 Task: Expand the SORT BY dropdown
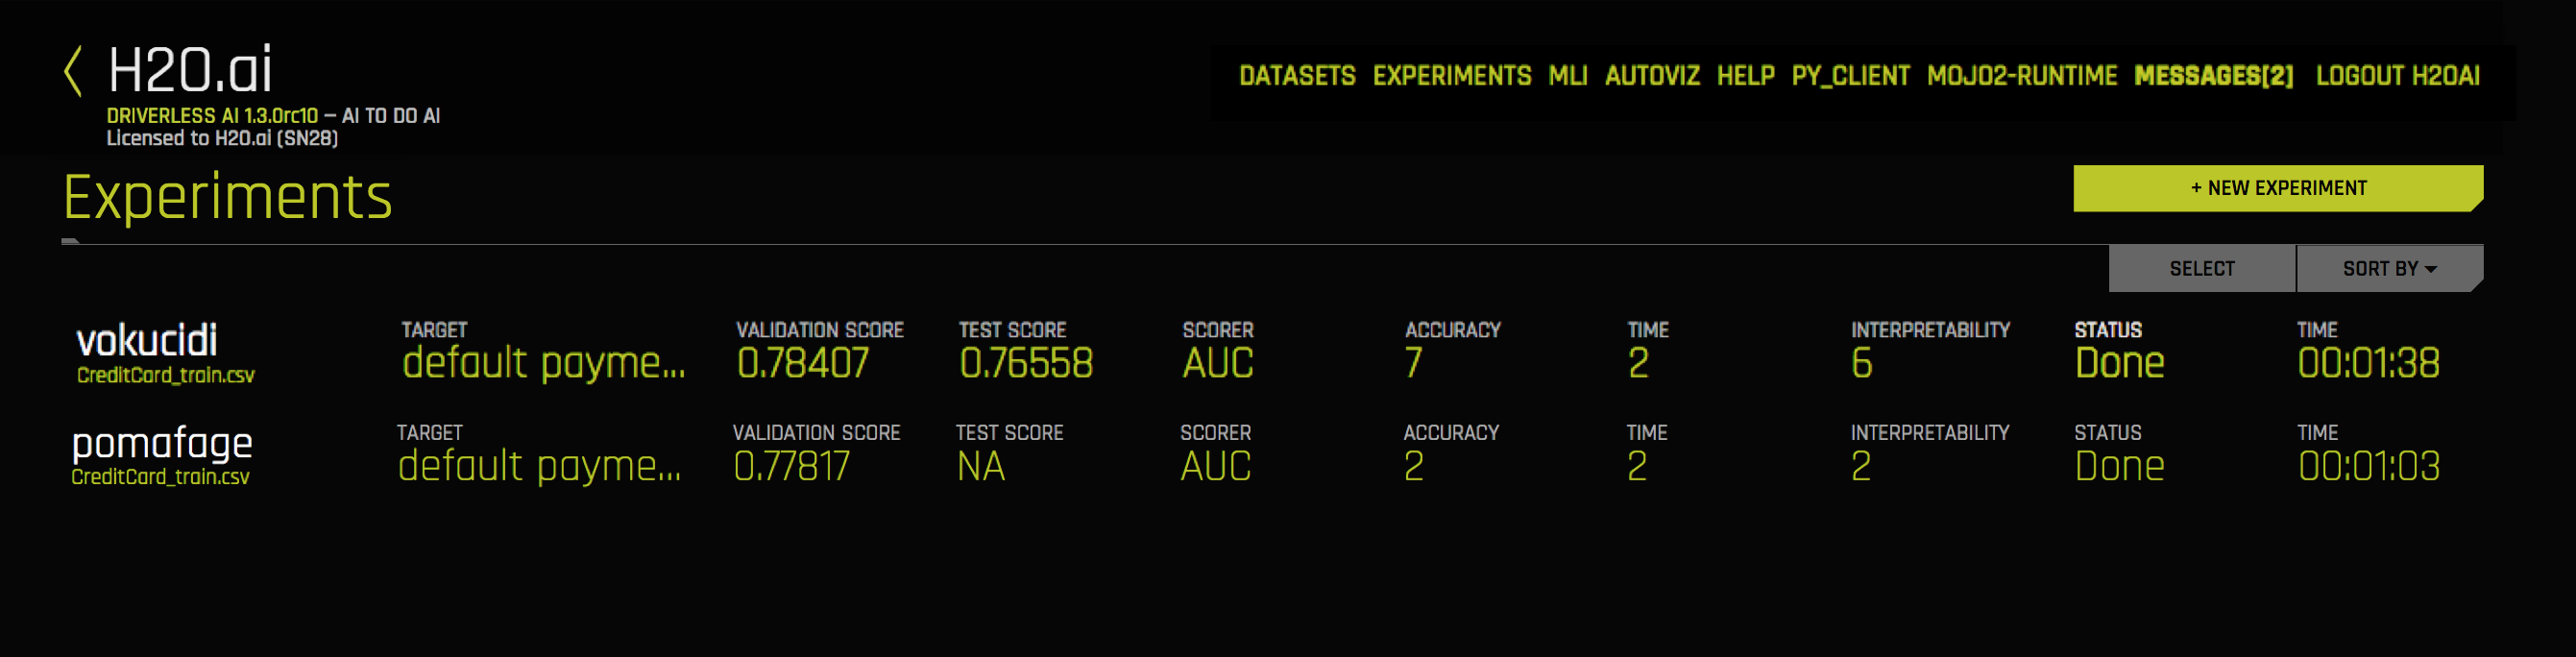(x=2389, y=268)
